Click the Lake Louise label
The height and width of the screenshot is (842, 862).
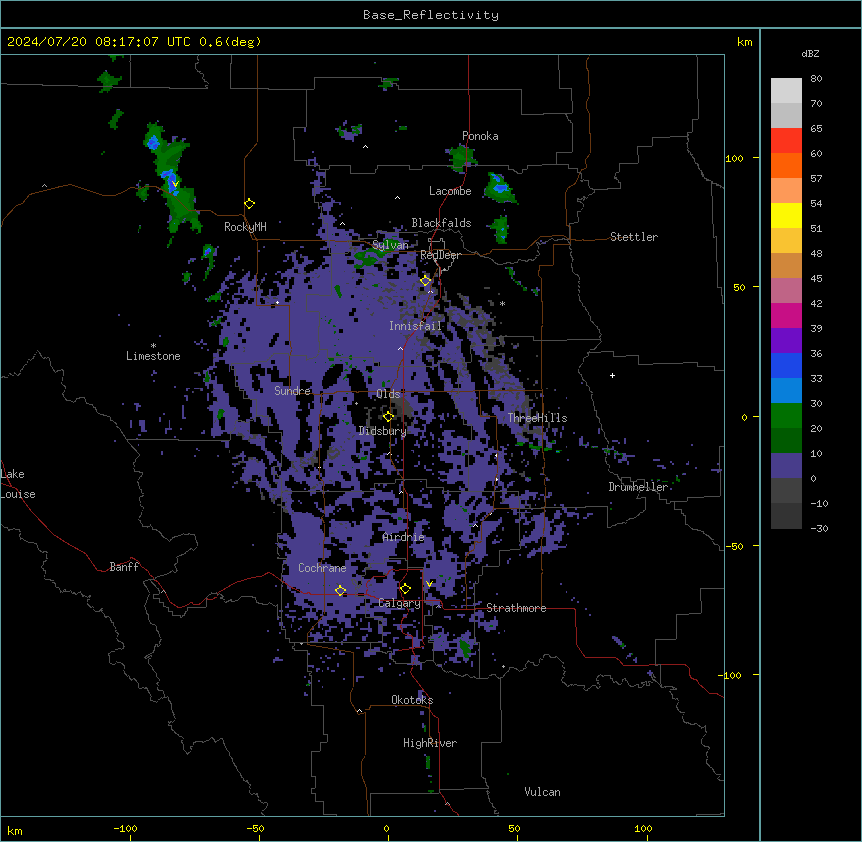coord(18,484)
